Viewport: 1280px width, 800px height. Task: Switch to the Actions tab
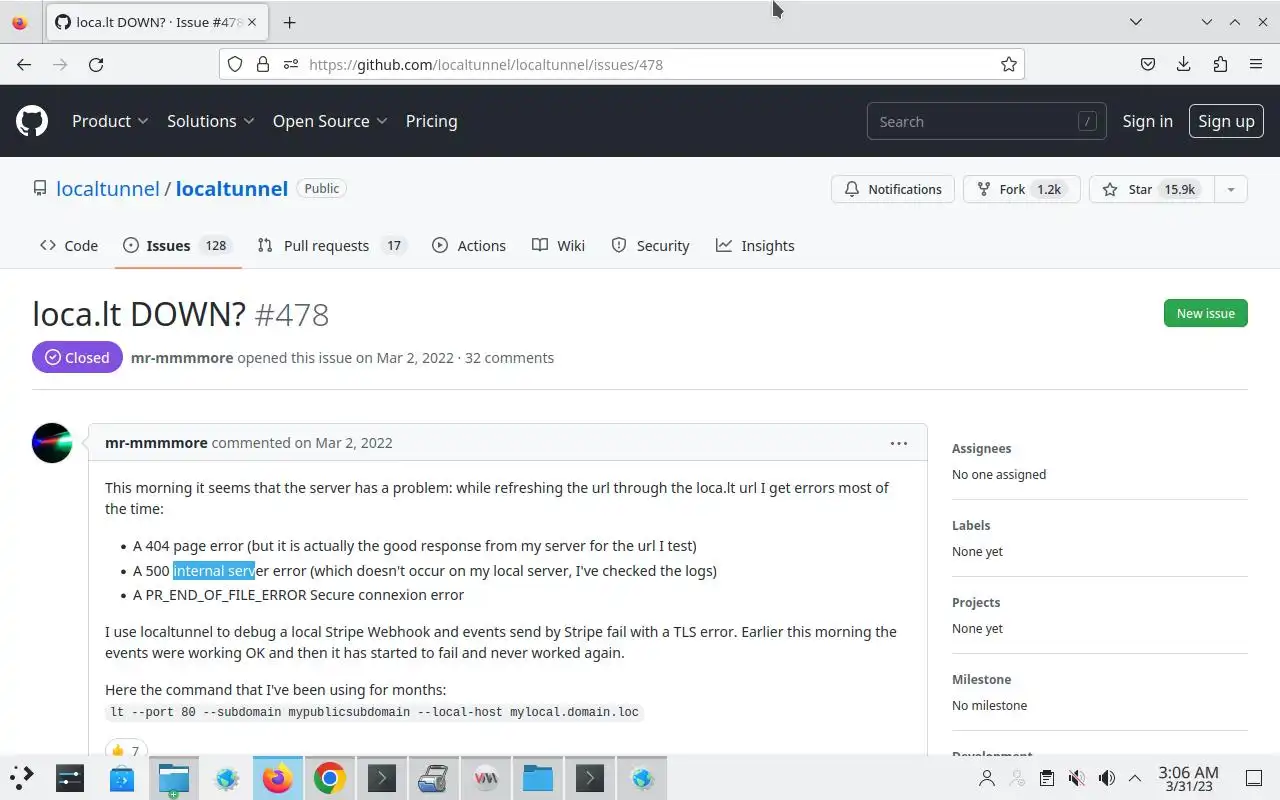point(469,246)
